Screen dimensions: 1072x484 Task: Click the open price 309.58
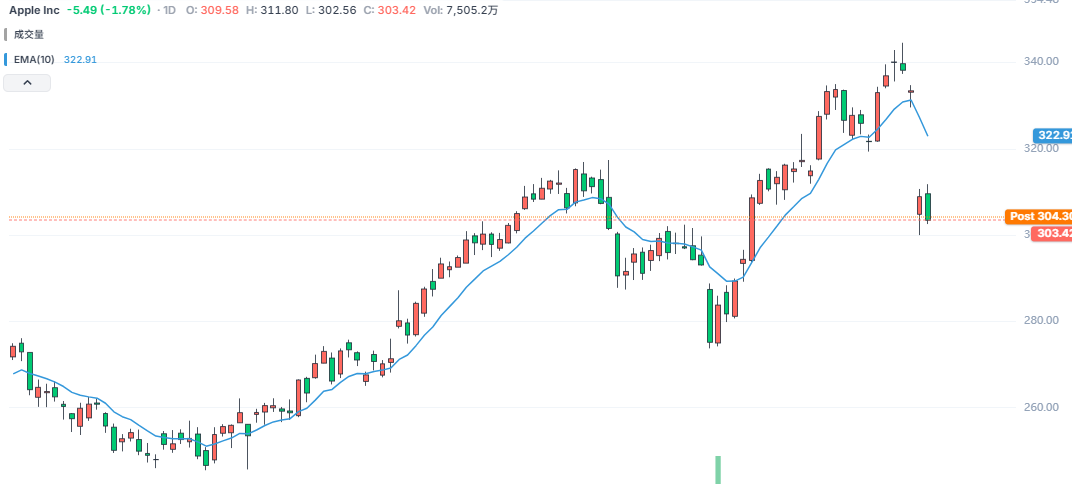tap(219, 11)
